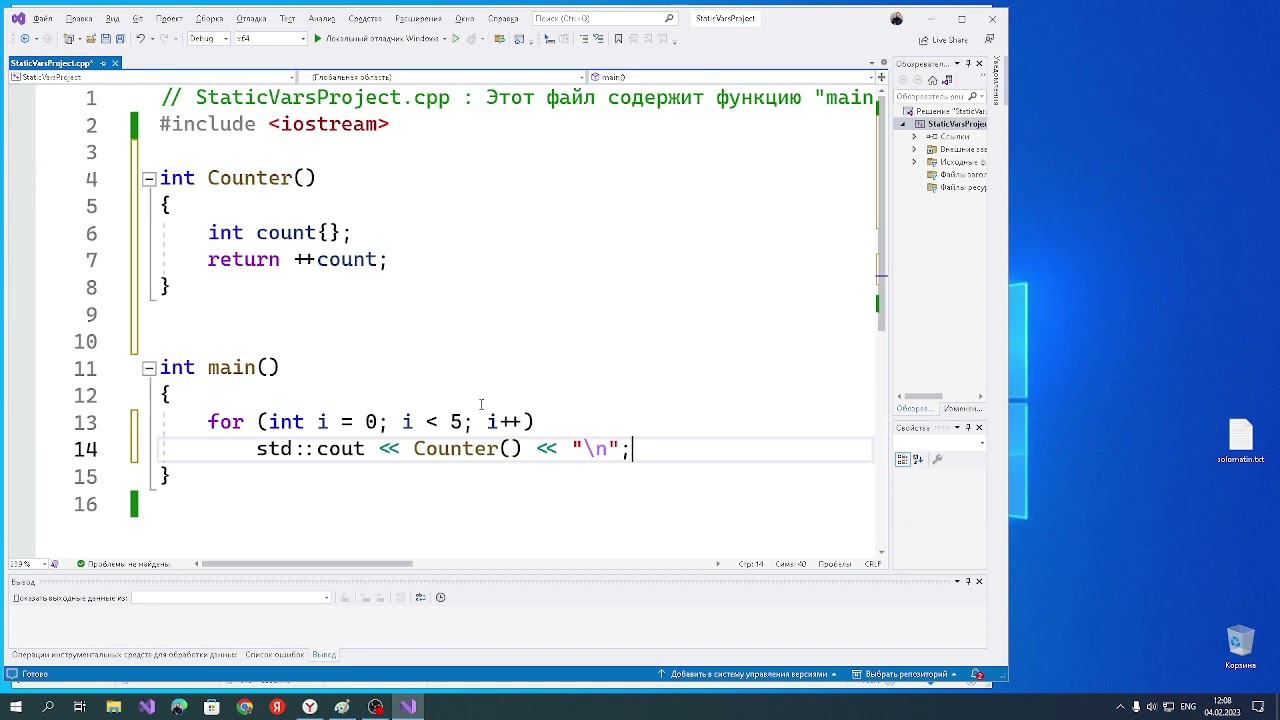Image resolution: width=1280 pixels, height=720 pixels.
Task: Expand the Внешние зависимости node
Action: [x=914, y=149]
